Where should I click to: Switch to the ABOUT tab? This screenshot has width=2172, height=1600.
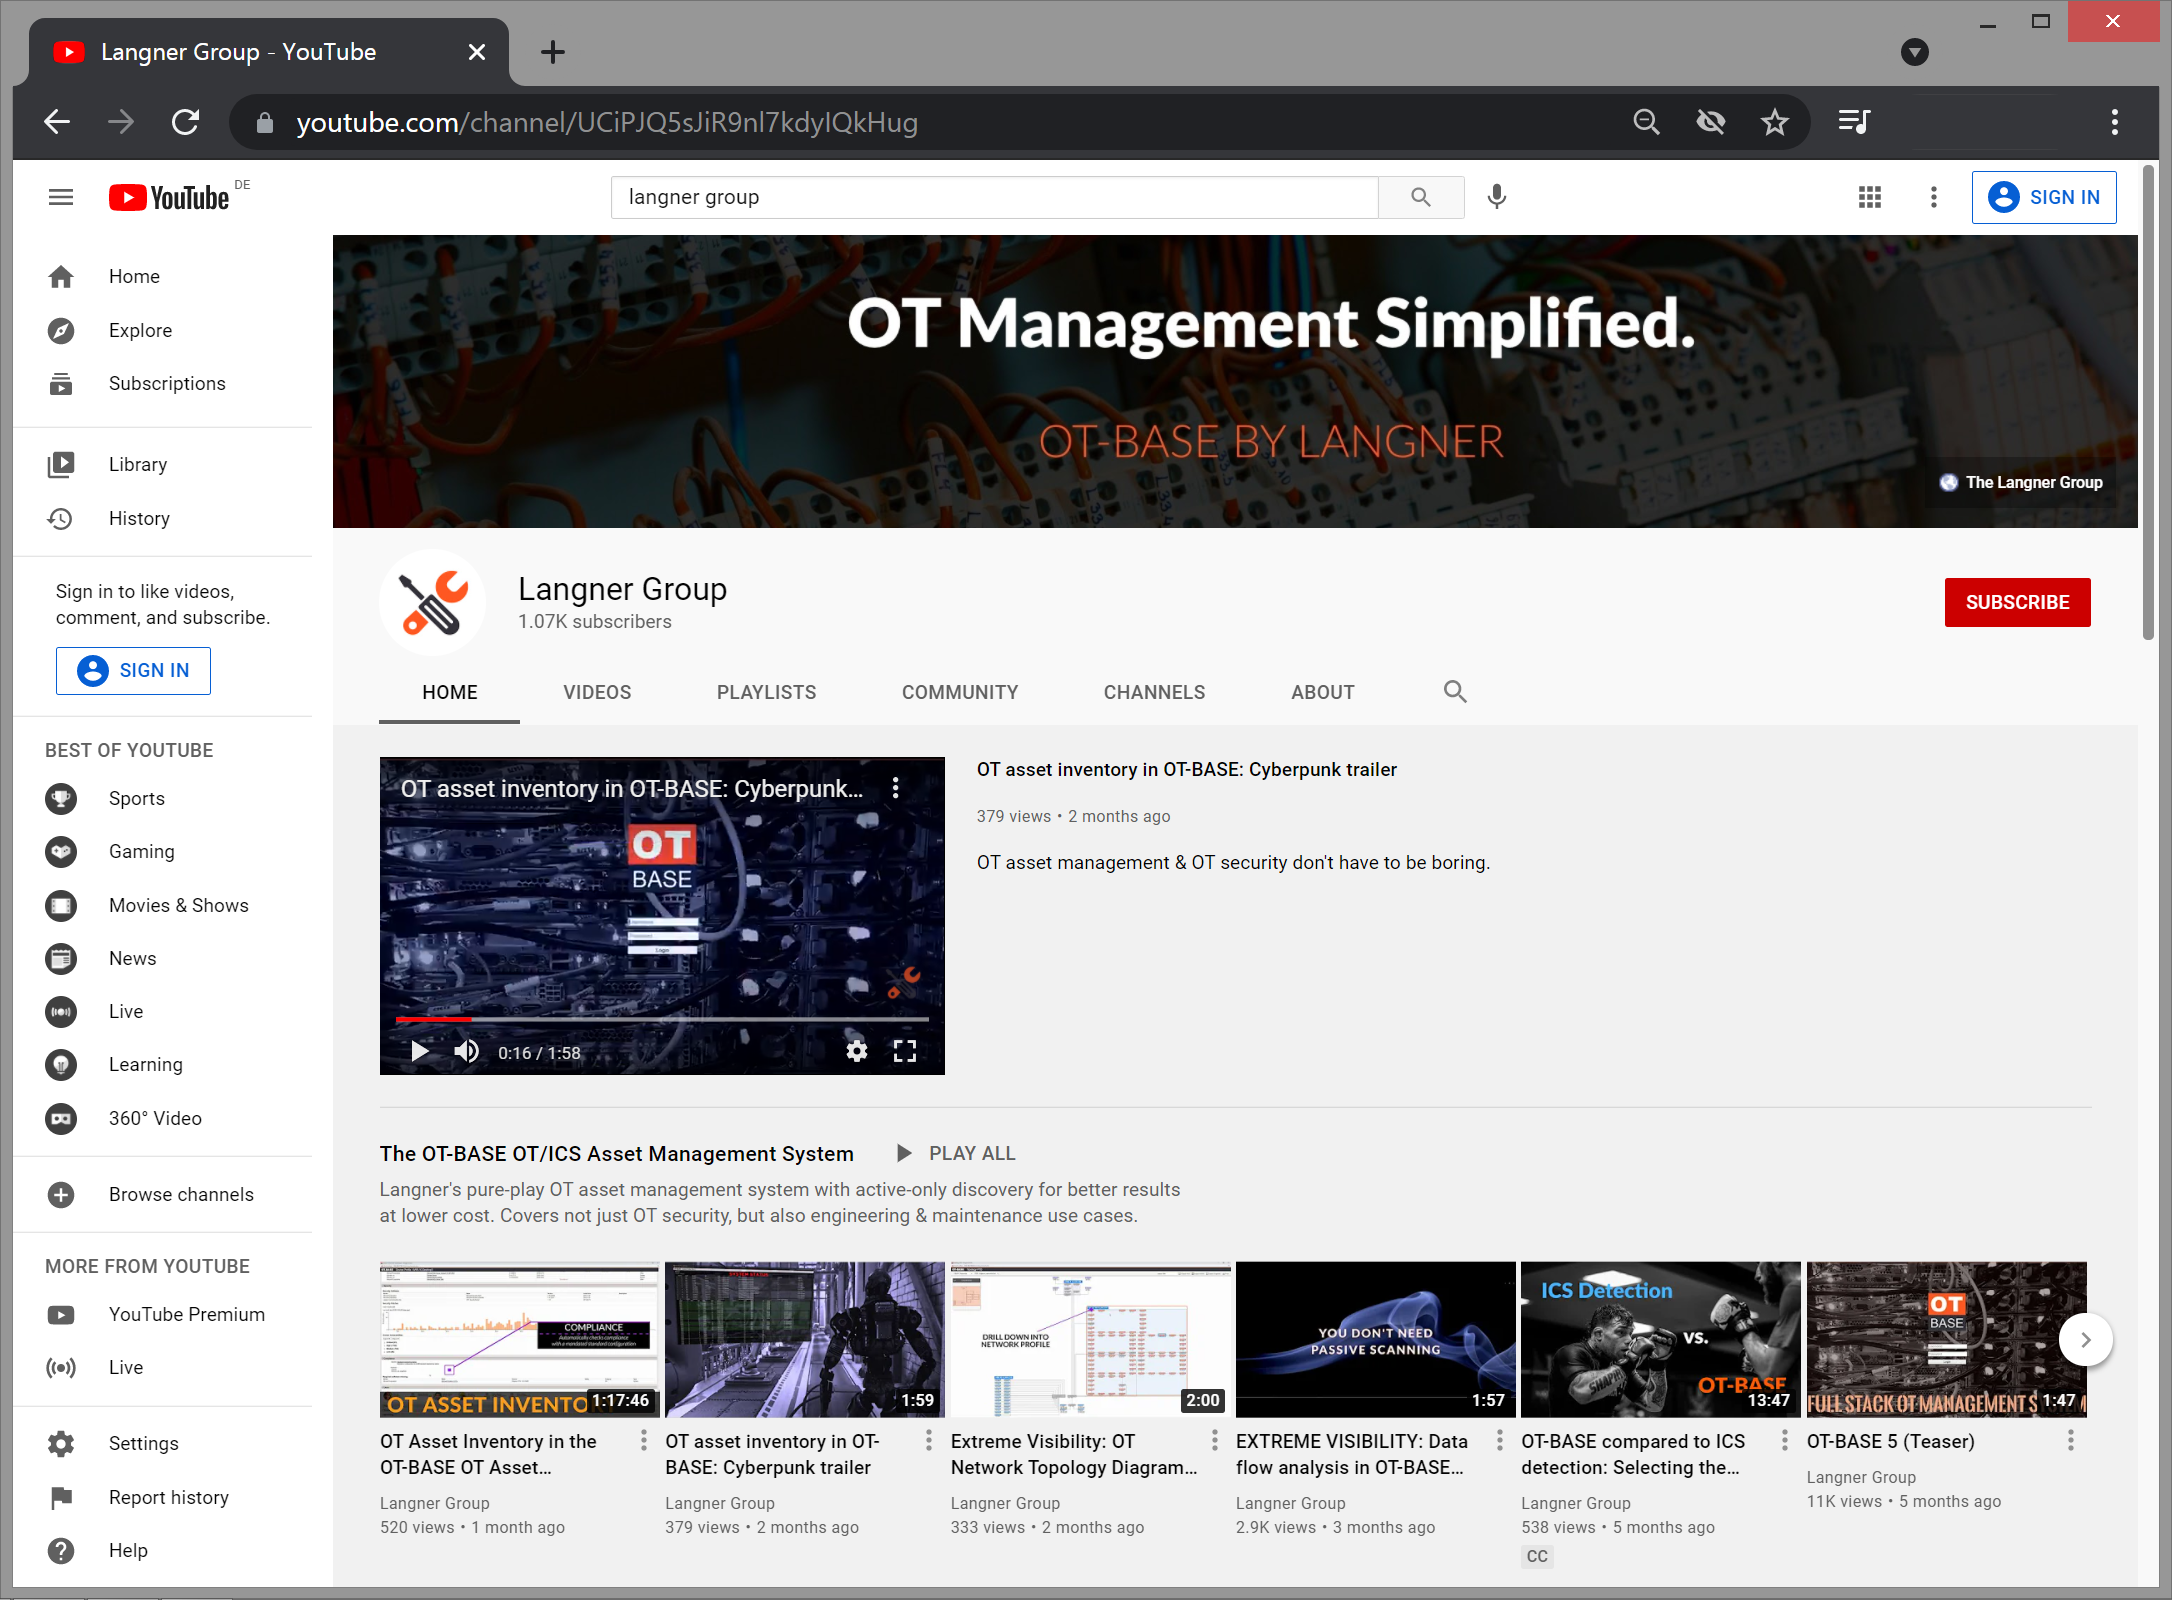1322,692
